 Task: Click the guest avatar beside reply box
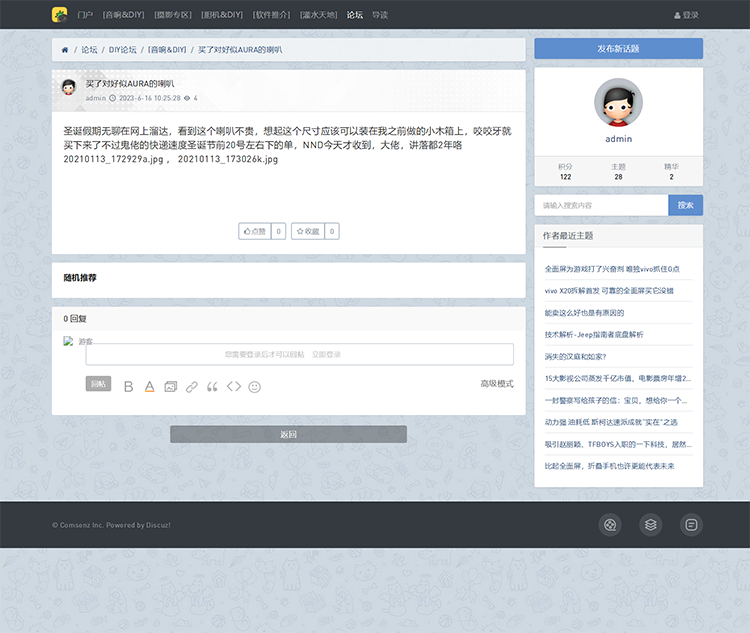pos(68,341)
